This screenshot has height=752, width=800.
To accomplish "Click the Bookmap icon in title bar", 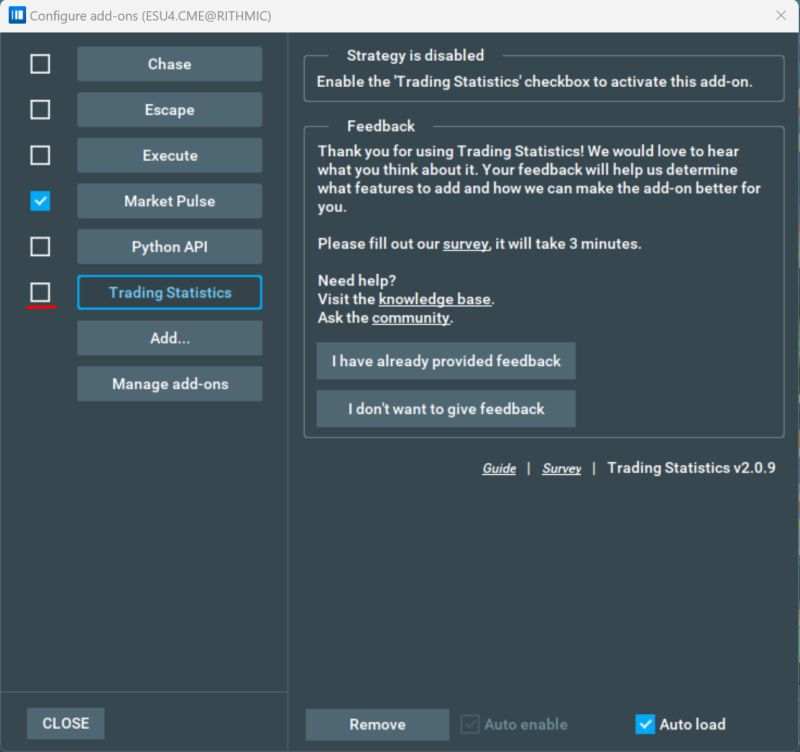I will pyautogui.click(x=17, y=15).
